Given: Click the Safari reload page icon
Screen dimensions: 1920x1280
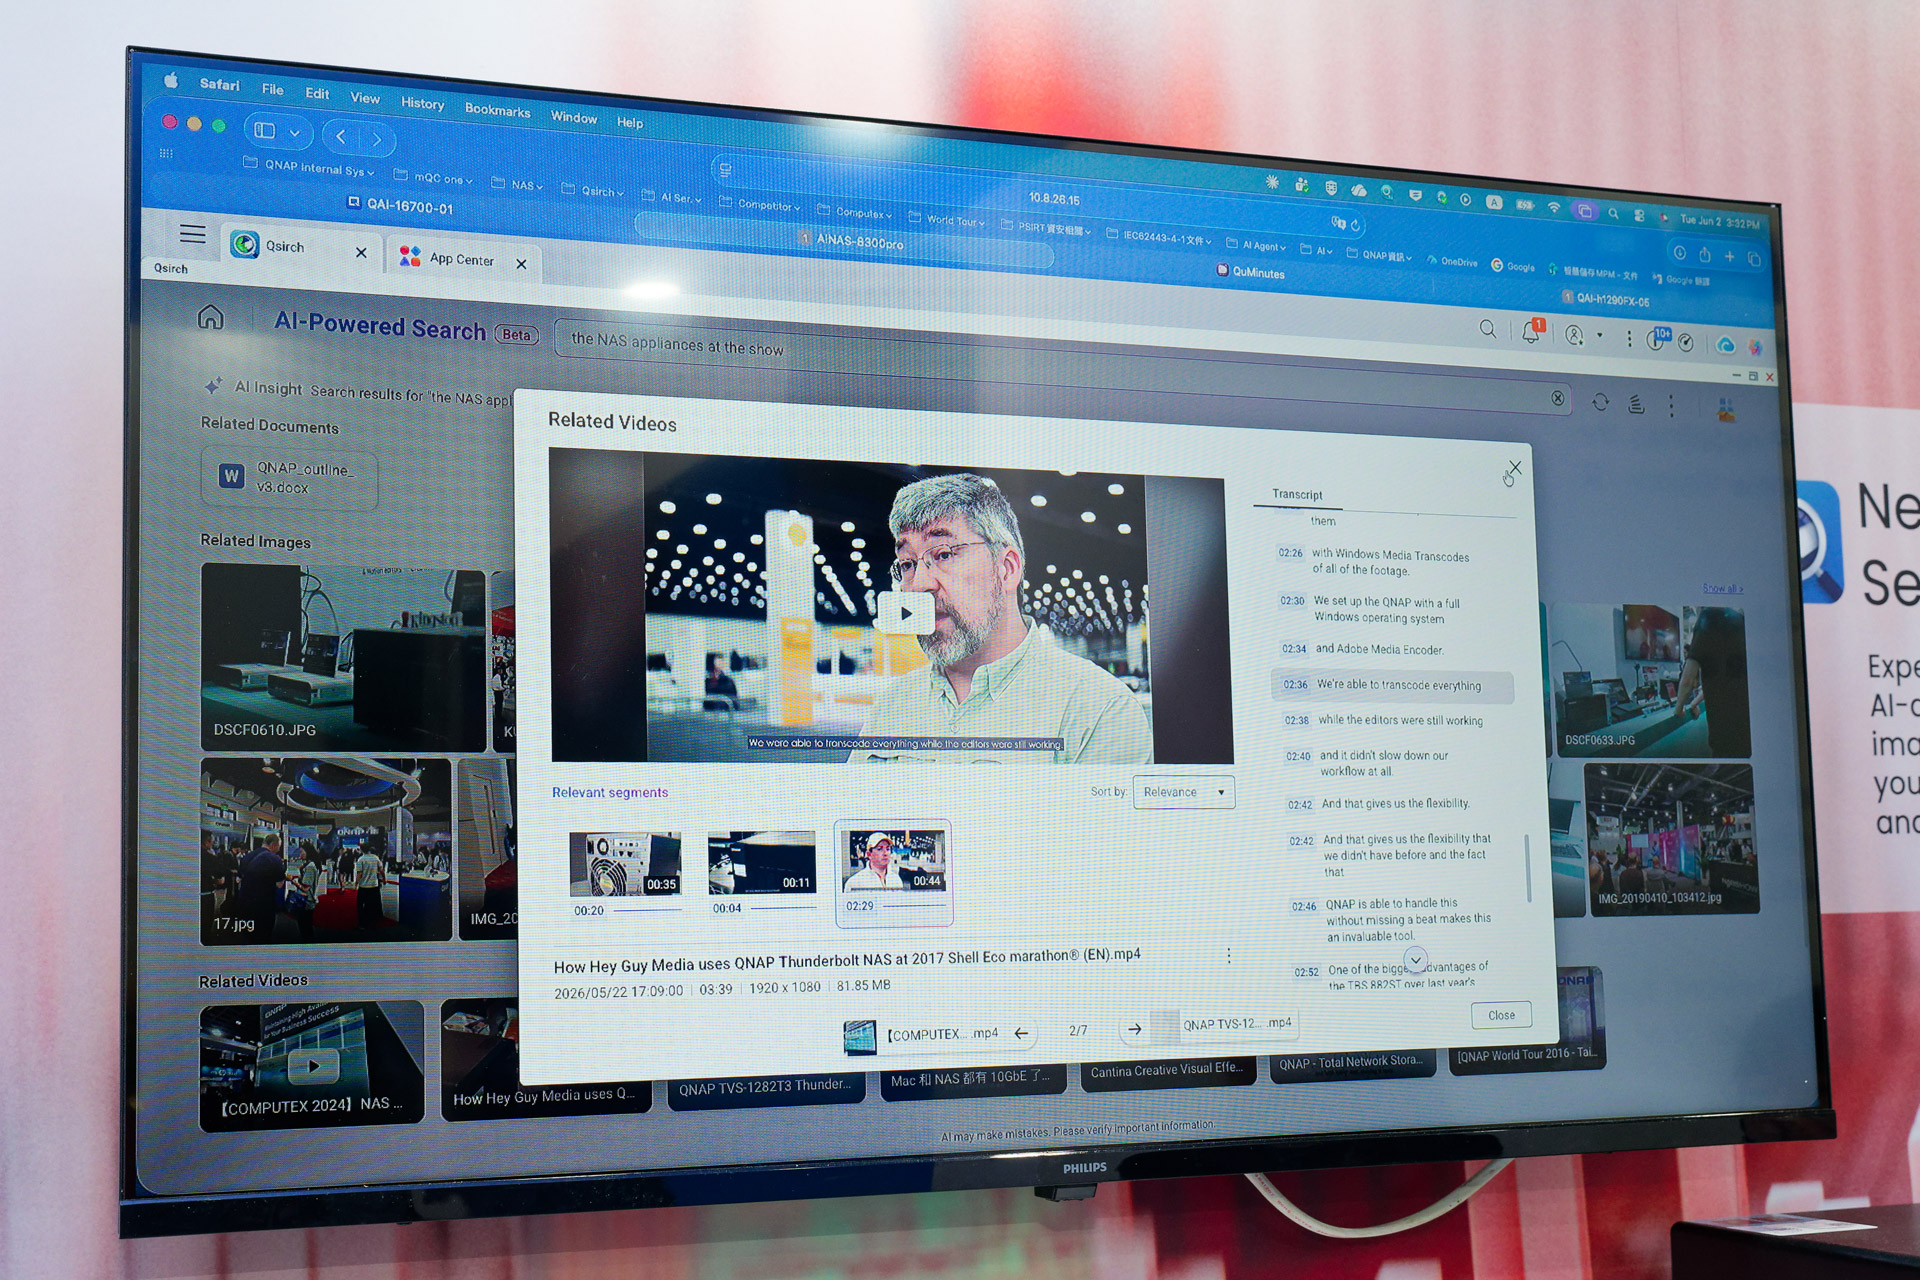Looking at the screenshot, I should 1357,225.
